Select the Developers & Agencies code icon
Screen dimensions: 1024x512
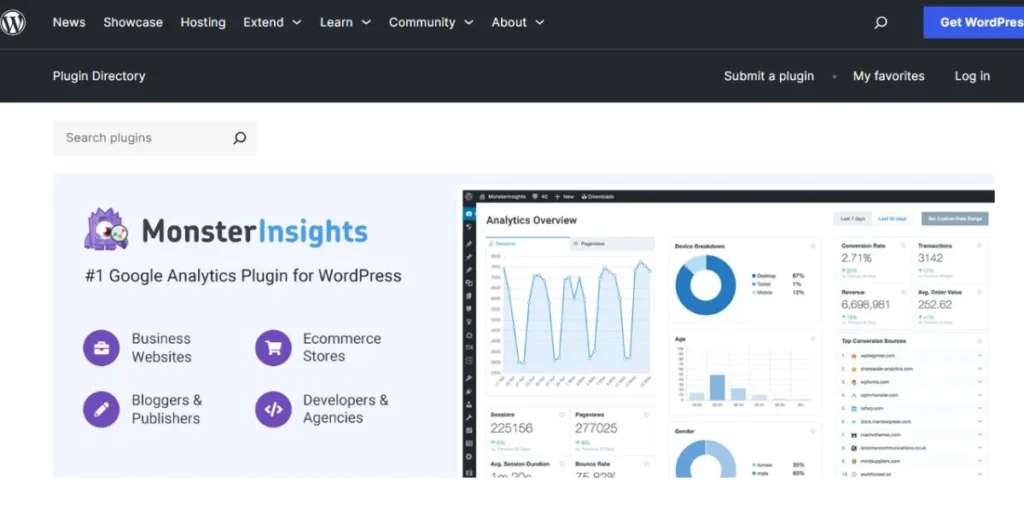(273, 409)
